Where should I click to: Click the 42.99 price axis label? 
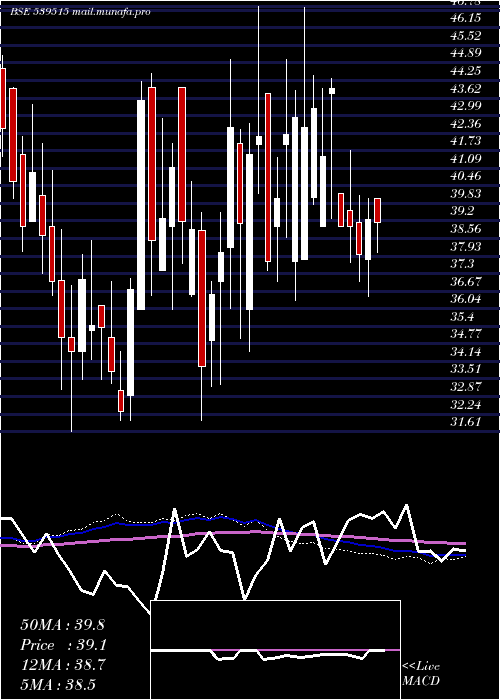(466, 106)
